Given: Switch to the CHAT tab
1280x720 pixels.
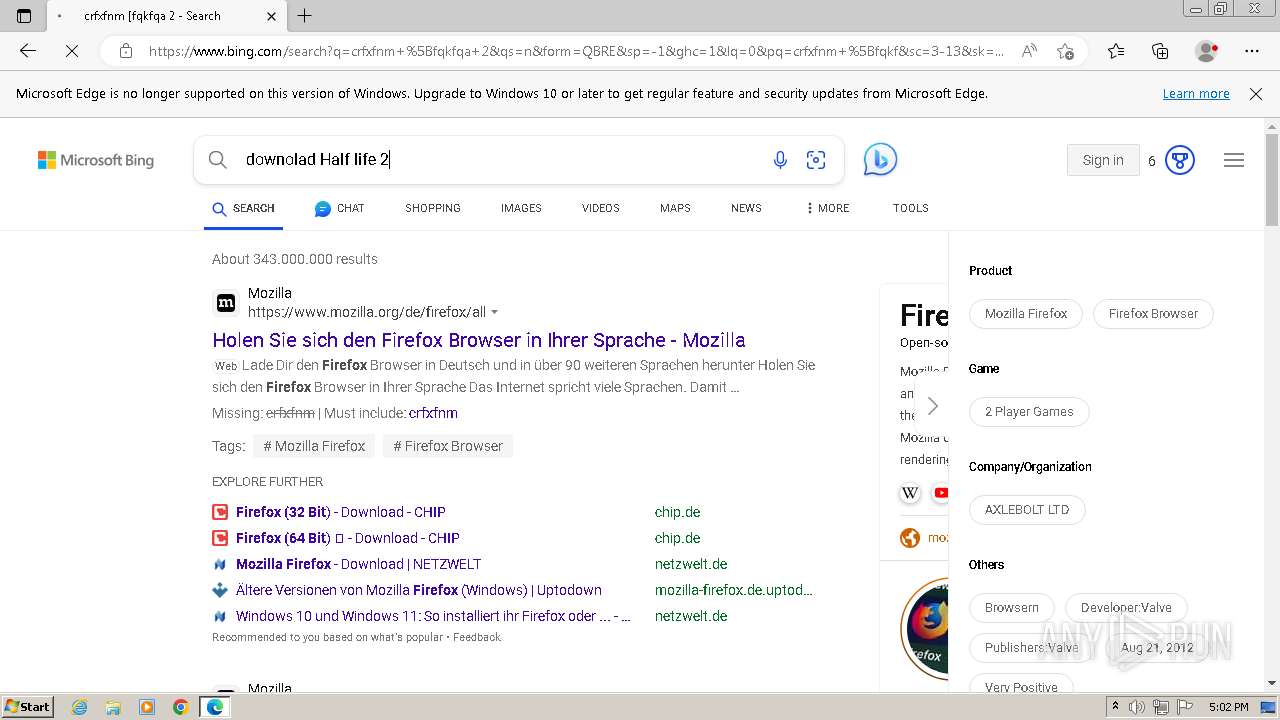Looking at the screenshot, I should (x=340, y=208).
